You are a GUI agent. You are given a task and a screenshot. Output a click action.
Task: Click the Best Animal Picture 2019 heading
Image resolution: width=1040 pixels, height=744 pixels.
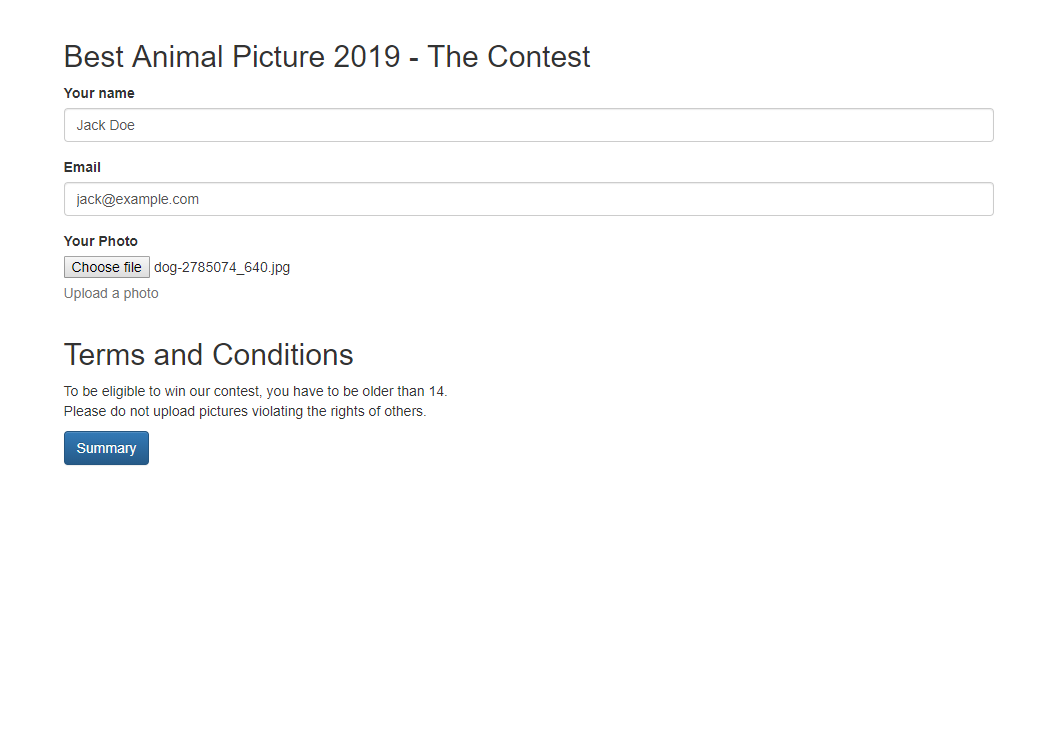point(326,57)
